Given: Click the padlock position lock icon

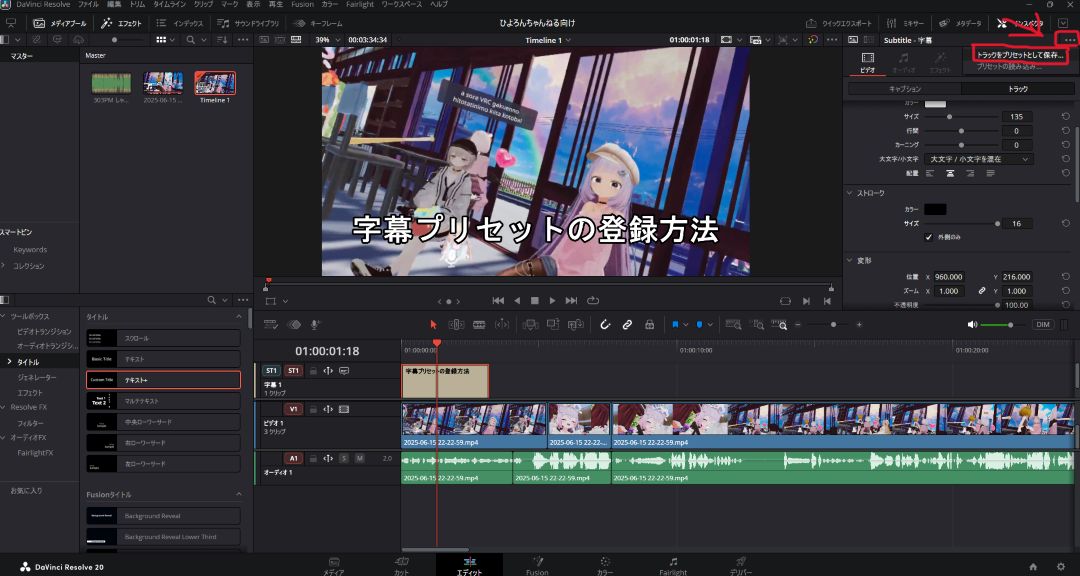Looking at the screenshot, I should (649, 324).
